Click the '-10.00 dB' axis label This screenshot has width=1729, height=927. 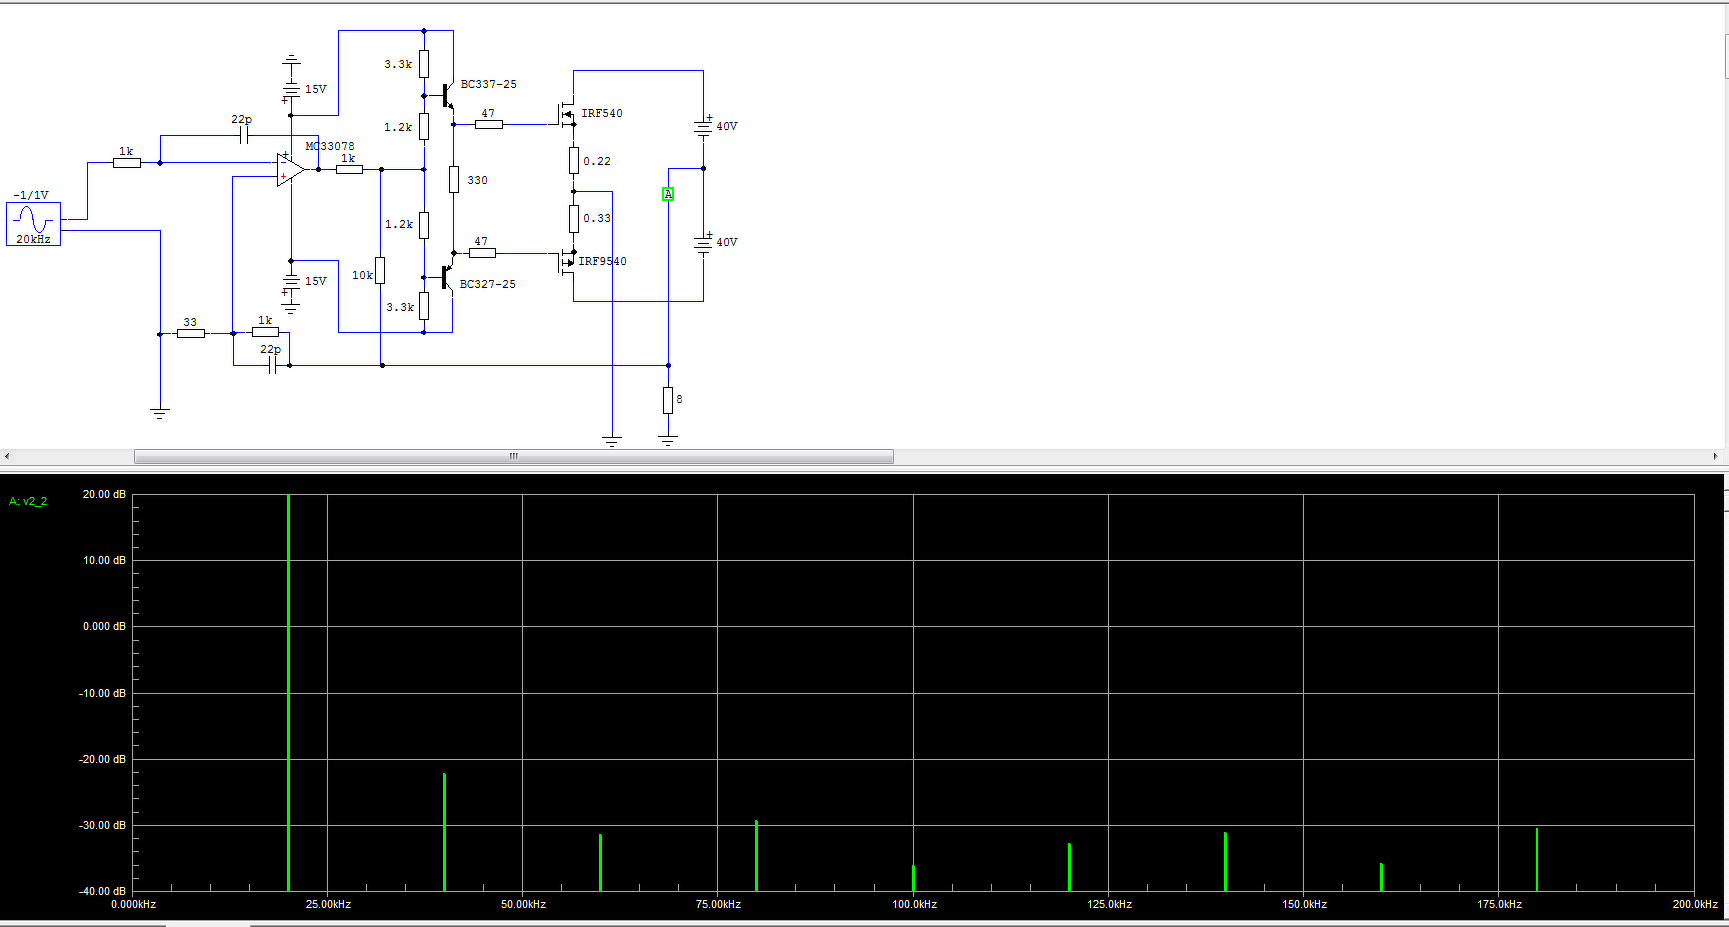[x=102, y=693]
